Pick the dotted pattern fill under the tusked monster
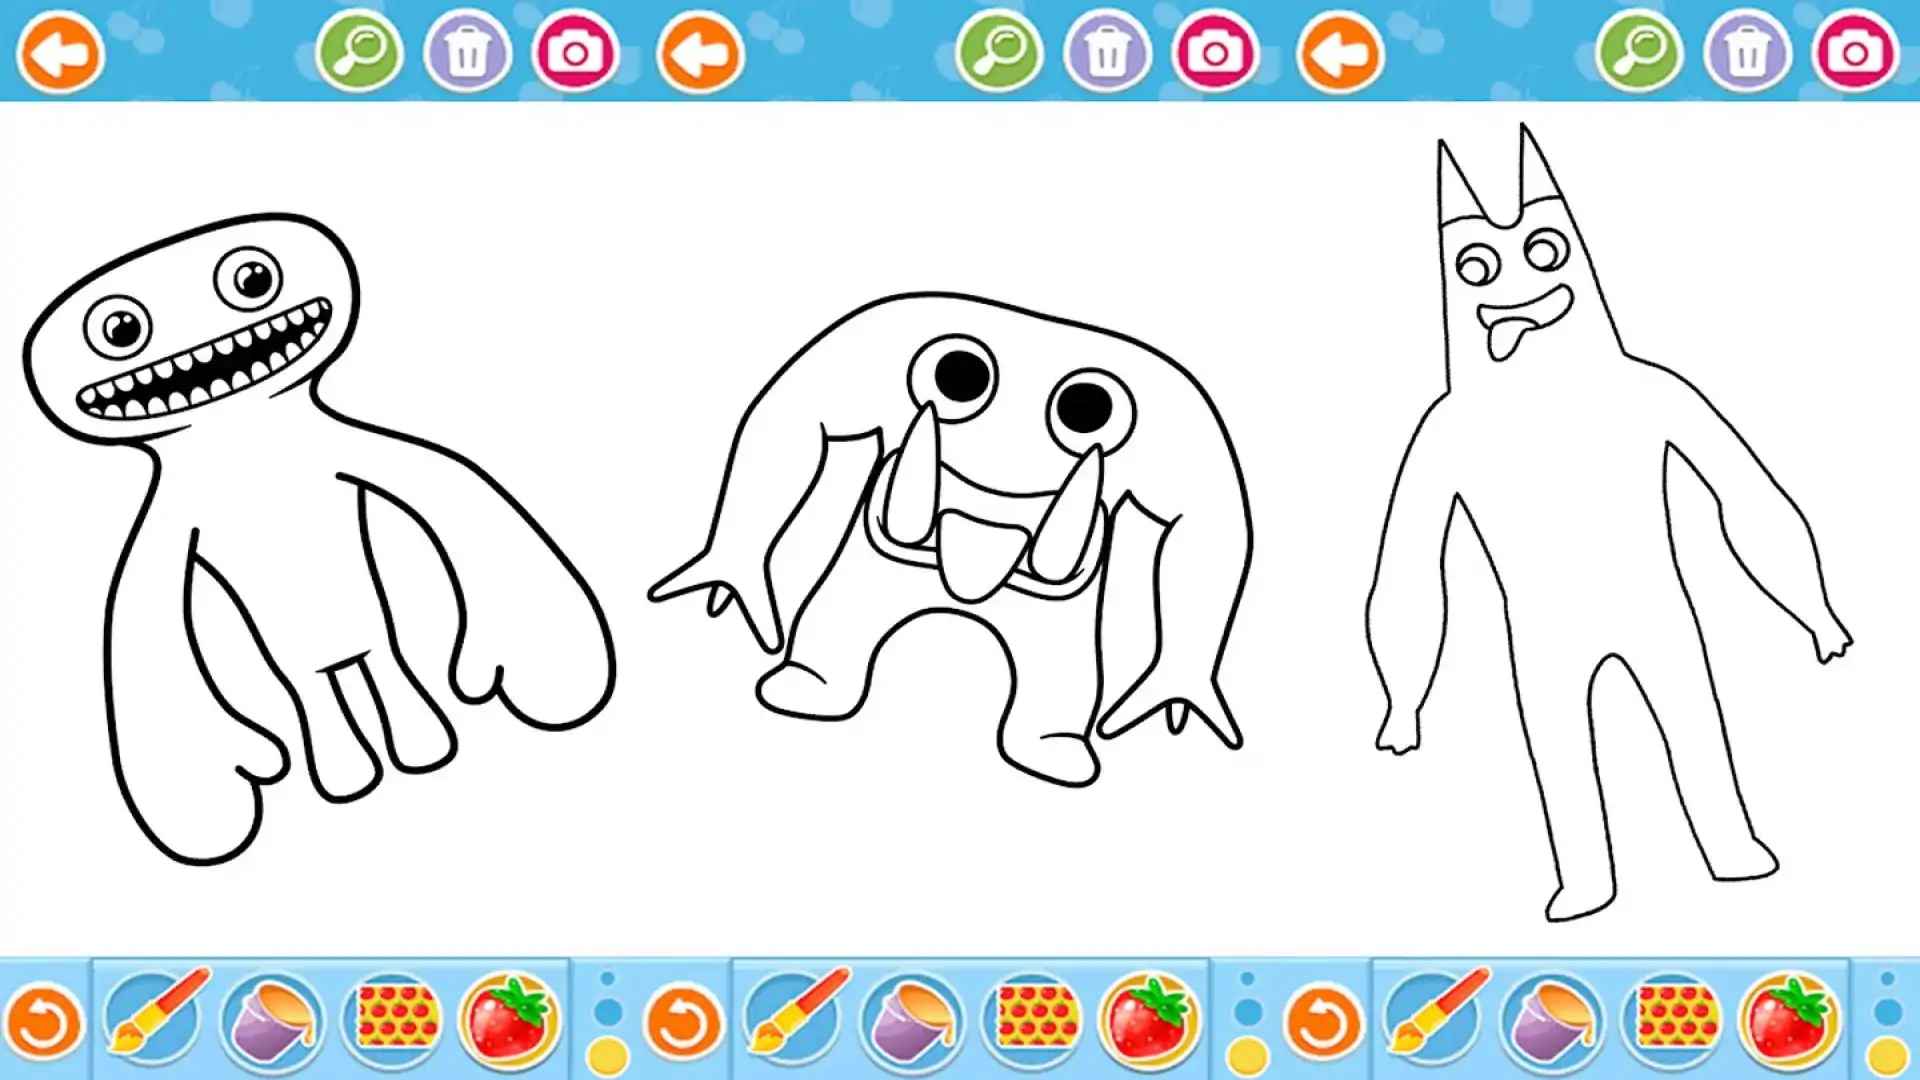 (x=1035, y=1020)
